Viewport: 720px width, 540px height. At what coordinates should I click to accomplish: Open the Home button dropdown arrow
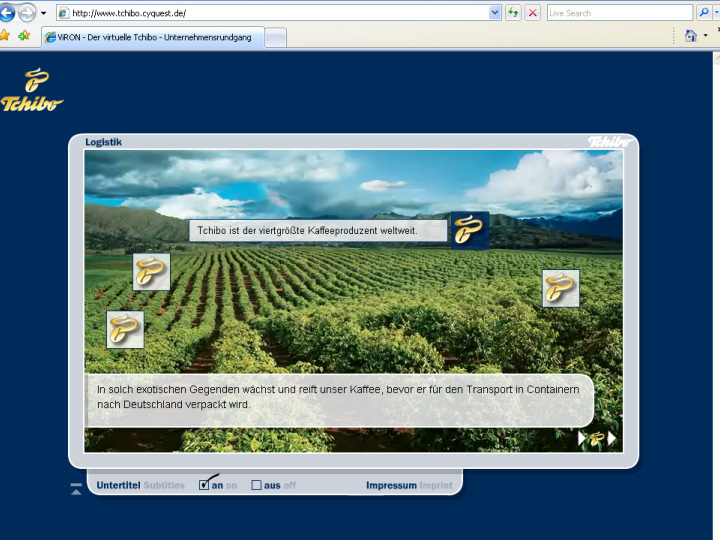click(705, 35)
